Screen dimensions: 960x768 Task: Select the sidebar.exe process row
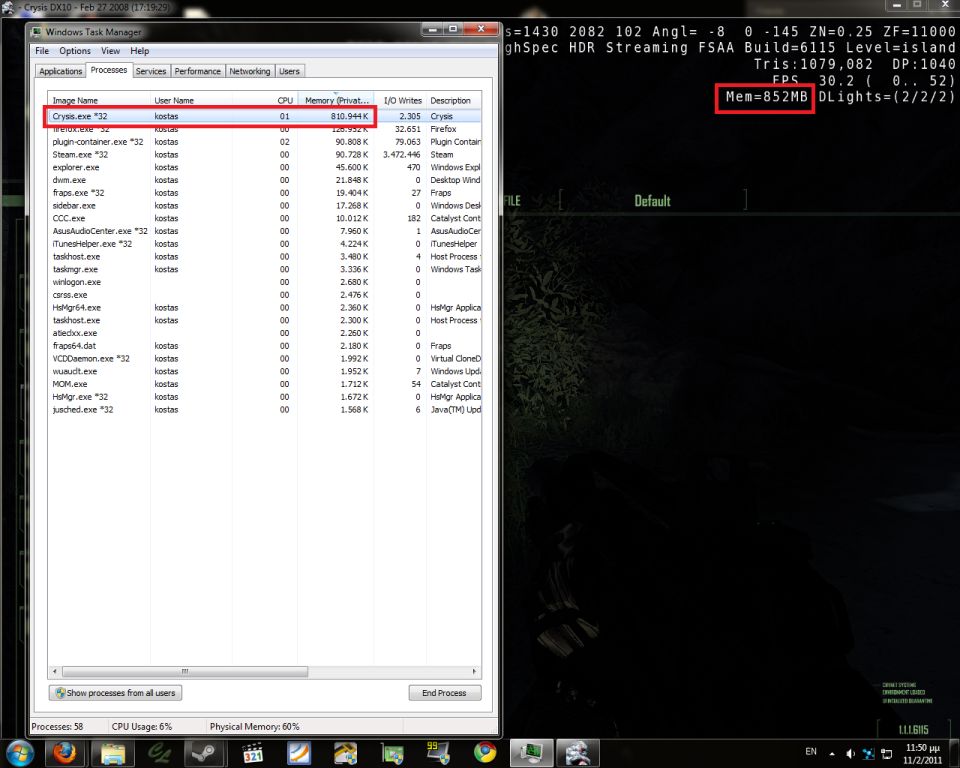tap(264, 205)
